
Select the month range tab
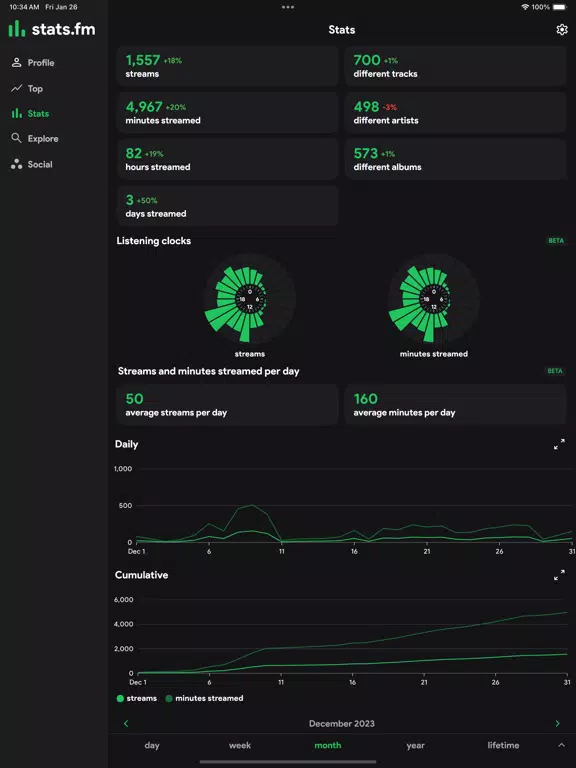point(328,745)
